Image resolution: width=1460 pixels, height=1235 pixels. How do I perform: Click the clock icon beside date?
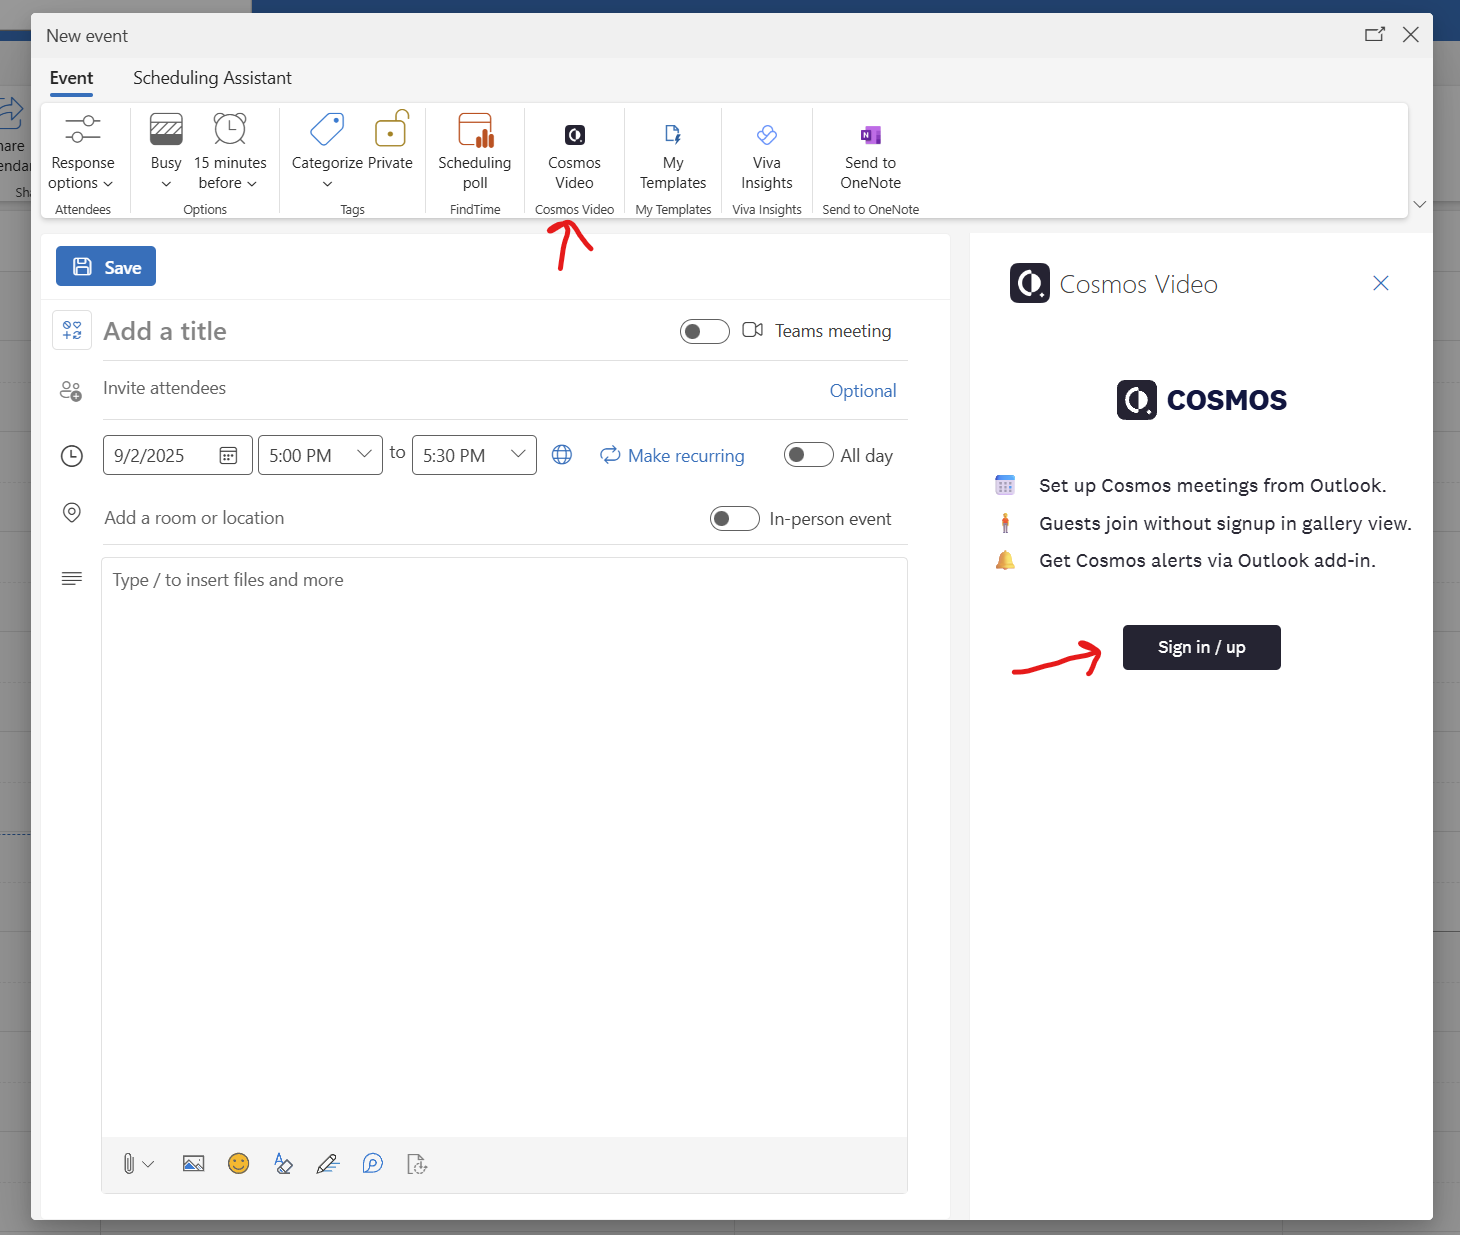(72, 456)
